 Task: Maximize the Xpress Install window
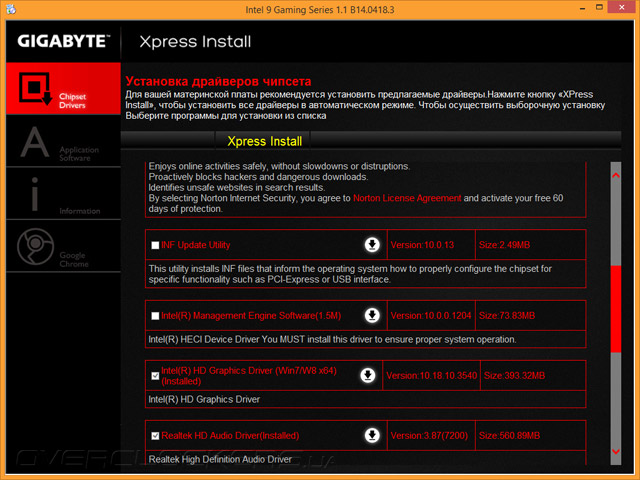point(599,7)
